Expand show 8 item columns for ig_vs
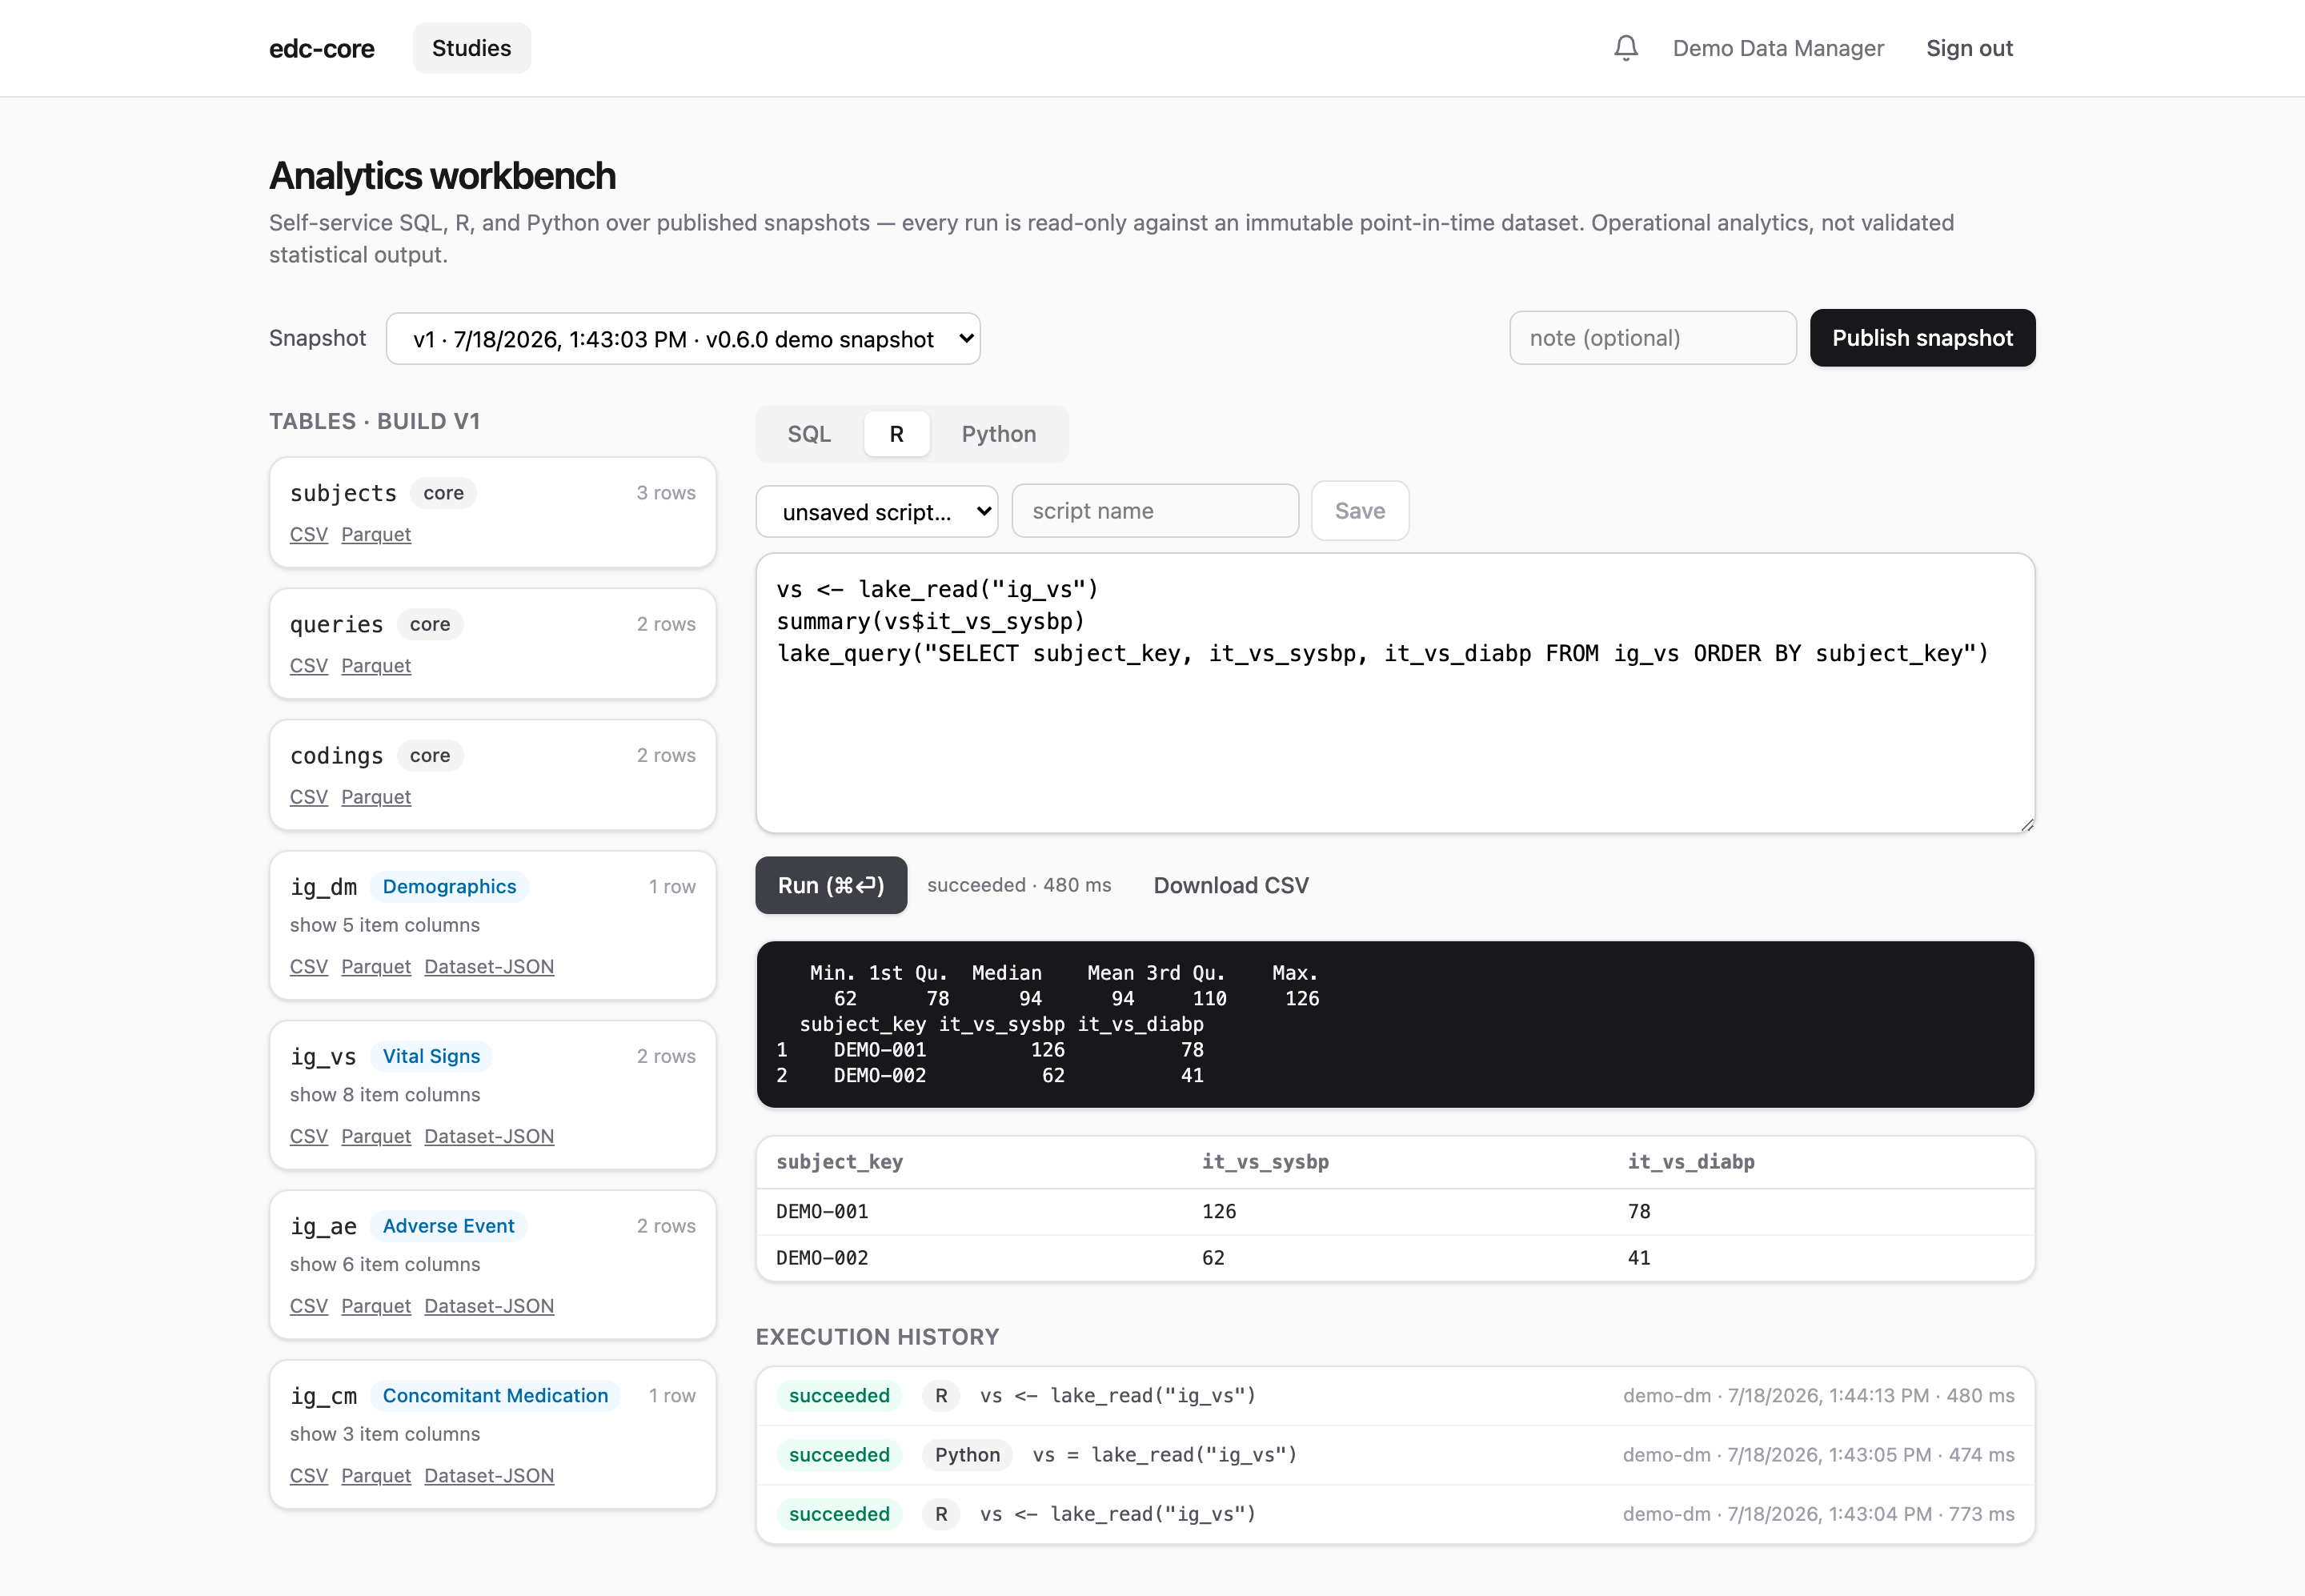The image size is (2305, 1596). click(385, 1094)
